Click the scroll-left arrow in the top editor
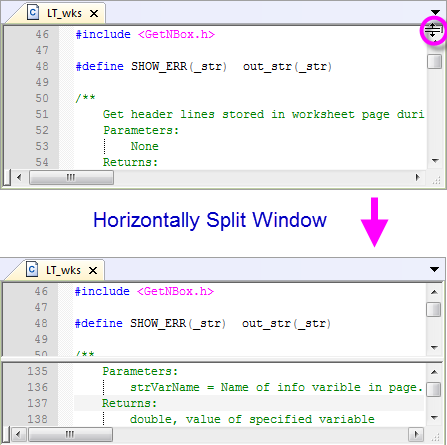The image size is (447, 445). coord(19,177)
